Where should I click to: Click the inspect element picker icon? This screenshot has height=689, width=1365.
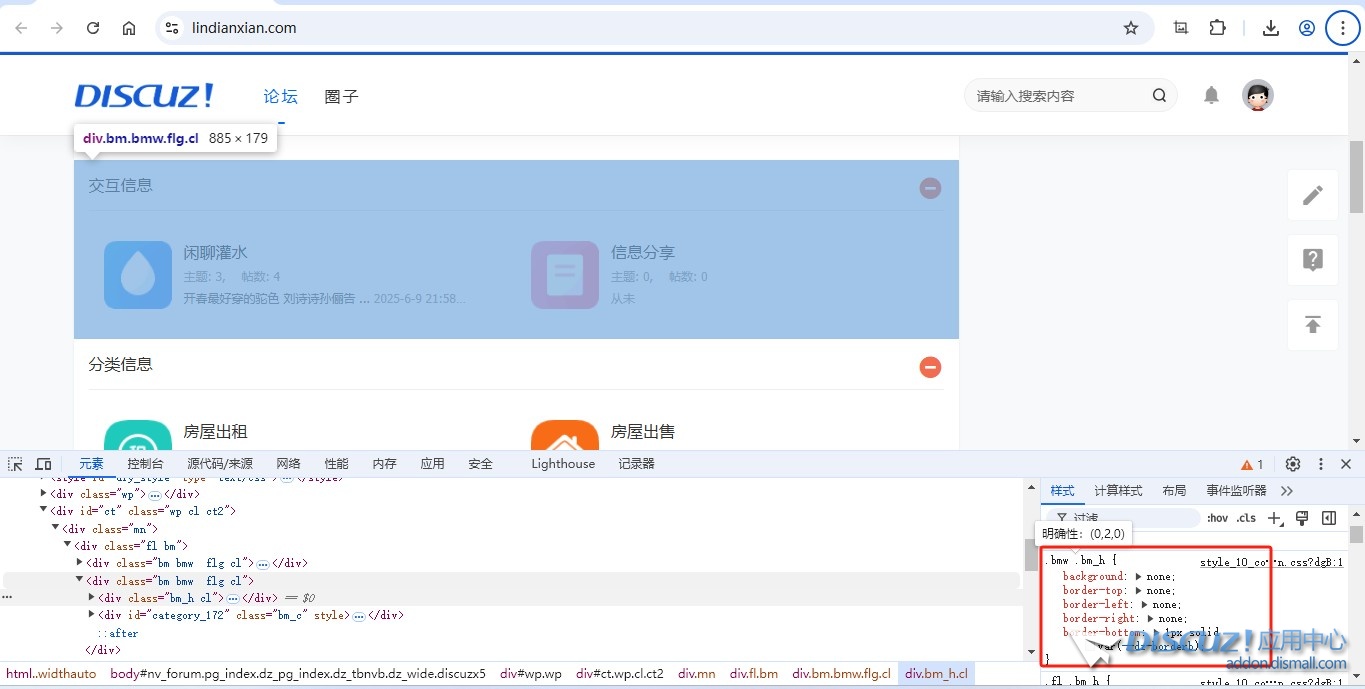[15, 464]
